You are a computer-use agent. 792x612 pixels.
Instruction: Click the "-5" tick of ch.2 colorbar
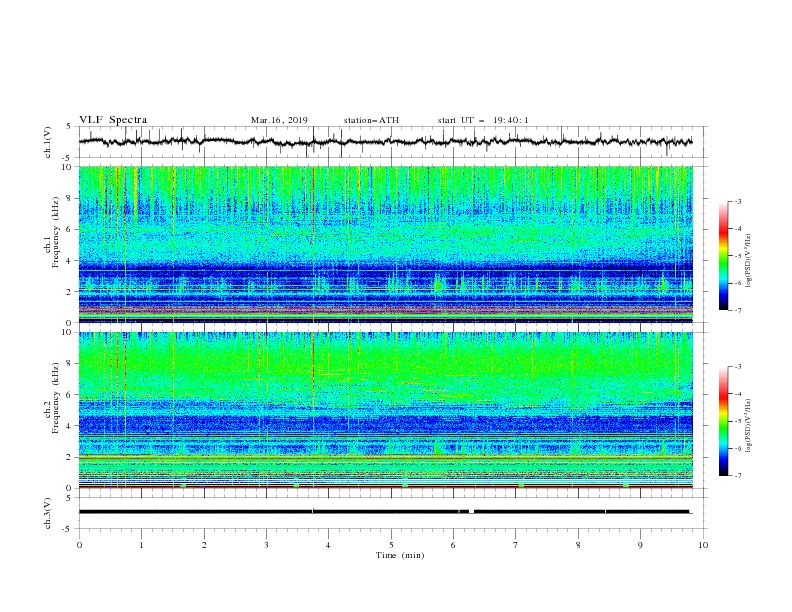(x=737, y=421)
